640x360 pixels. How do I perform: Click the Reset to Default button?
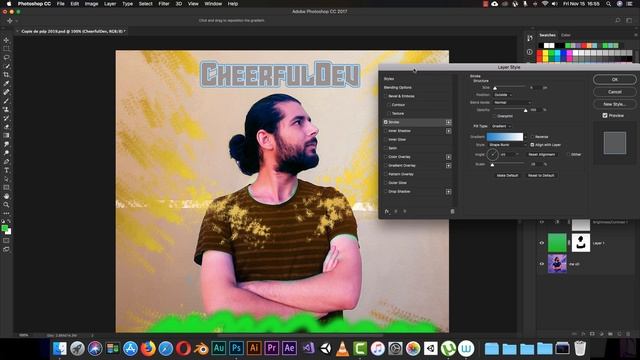(541, 175)
